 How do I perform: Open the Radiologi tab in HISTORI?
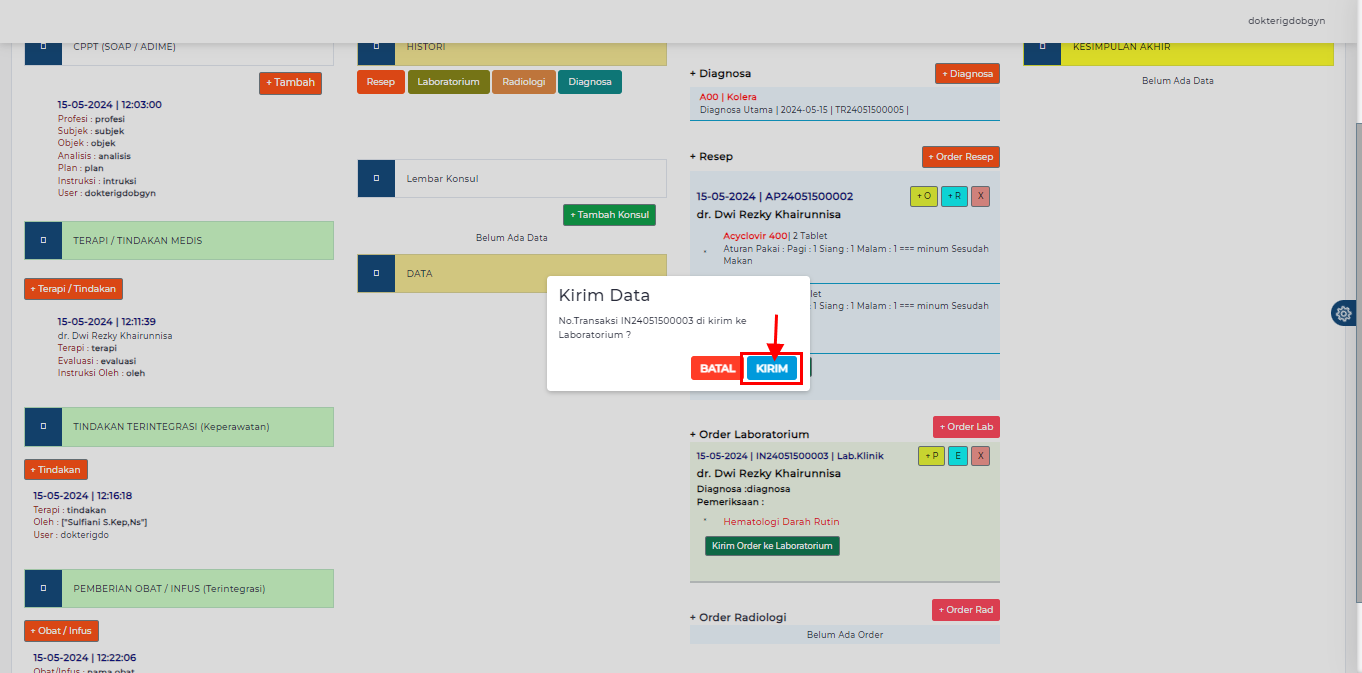tap(523, 82)
